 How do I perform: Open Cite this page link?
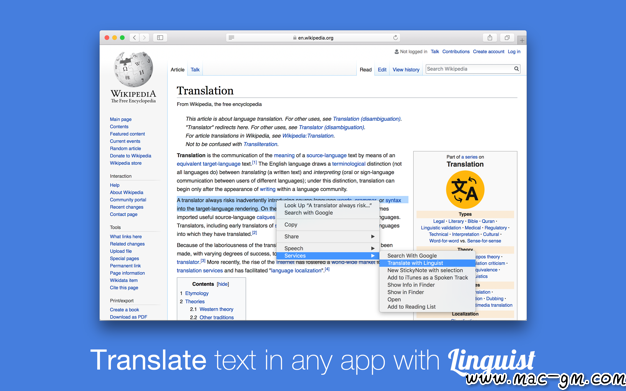click(124, 288)
